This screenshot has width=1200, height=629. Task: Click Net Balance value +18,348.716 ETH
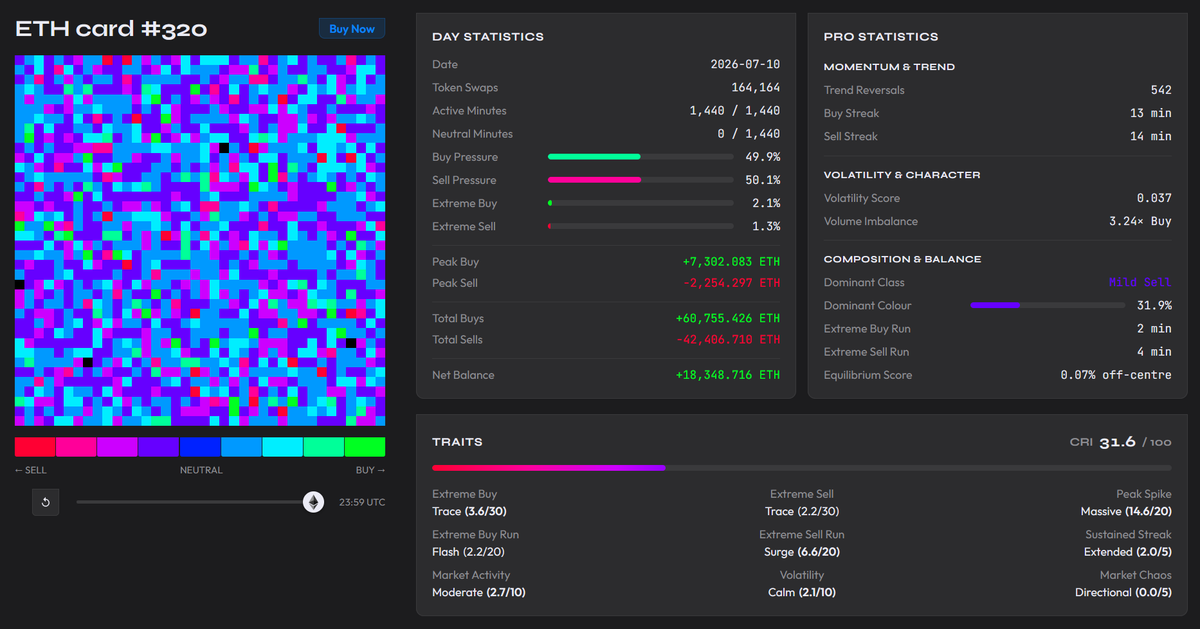pyautogui.click(x=728, y=375)
